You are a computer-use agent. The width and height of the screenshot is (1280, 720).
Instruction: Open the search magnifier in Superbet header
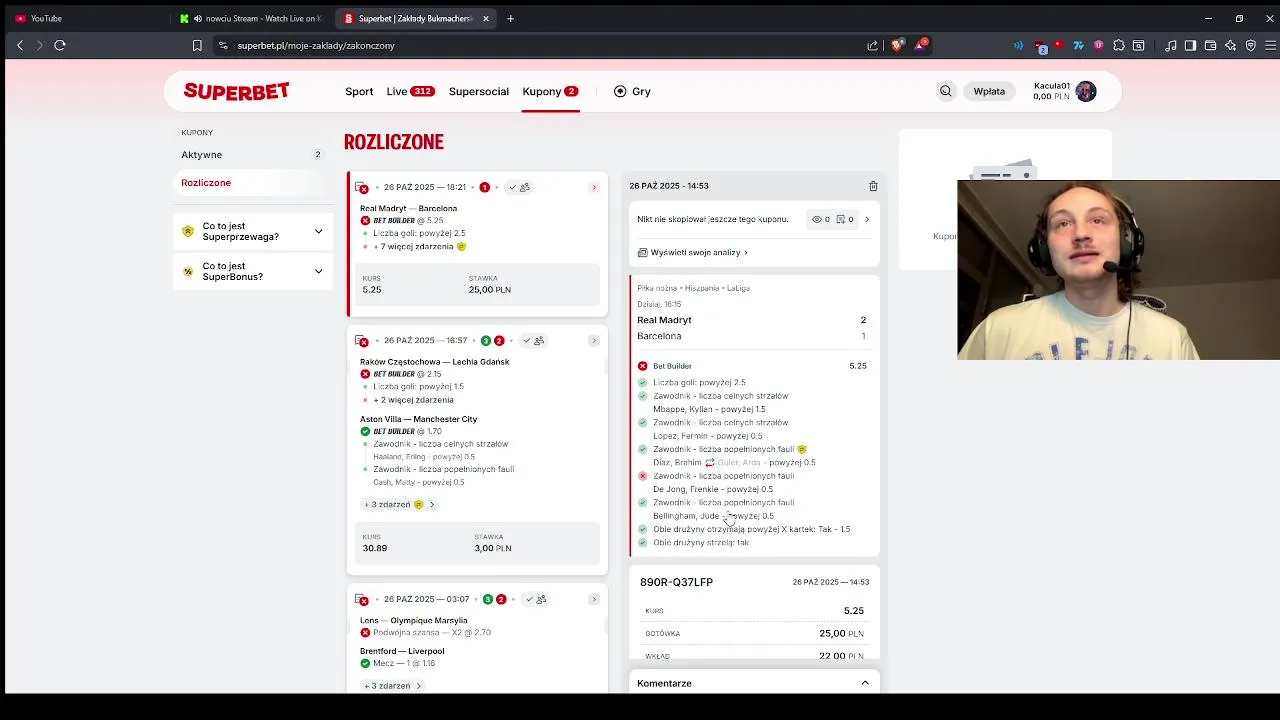tap(945, 91)
